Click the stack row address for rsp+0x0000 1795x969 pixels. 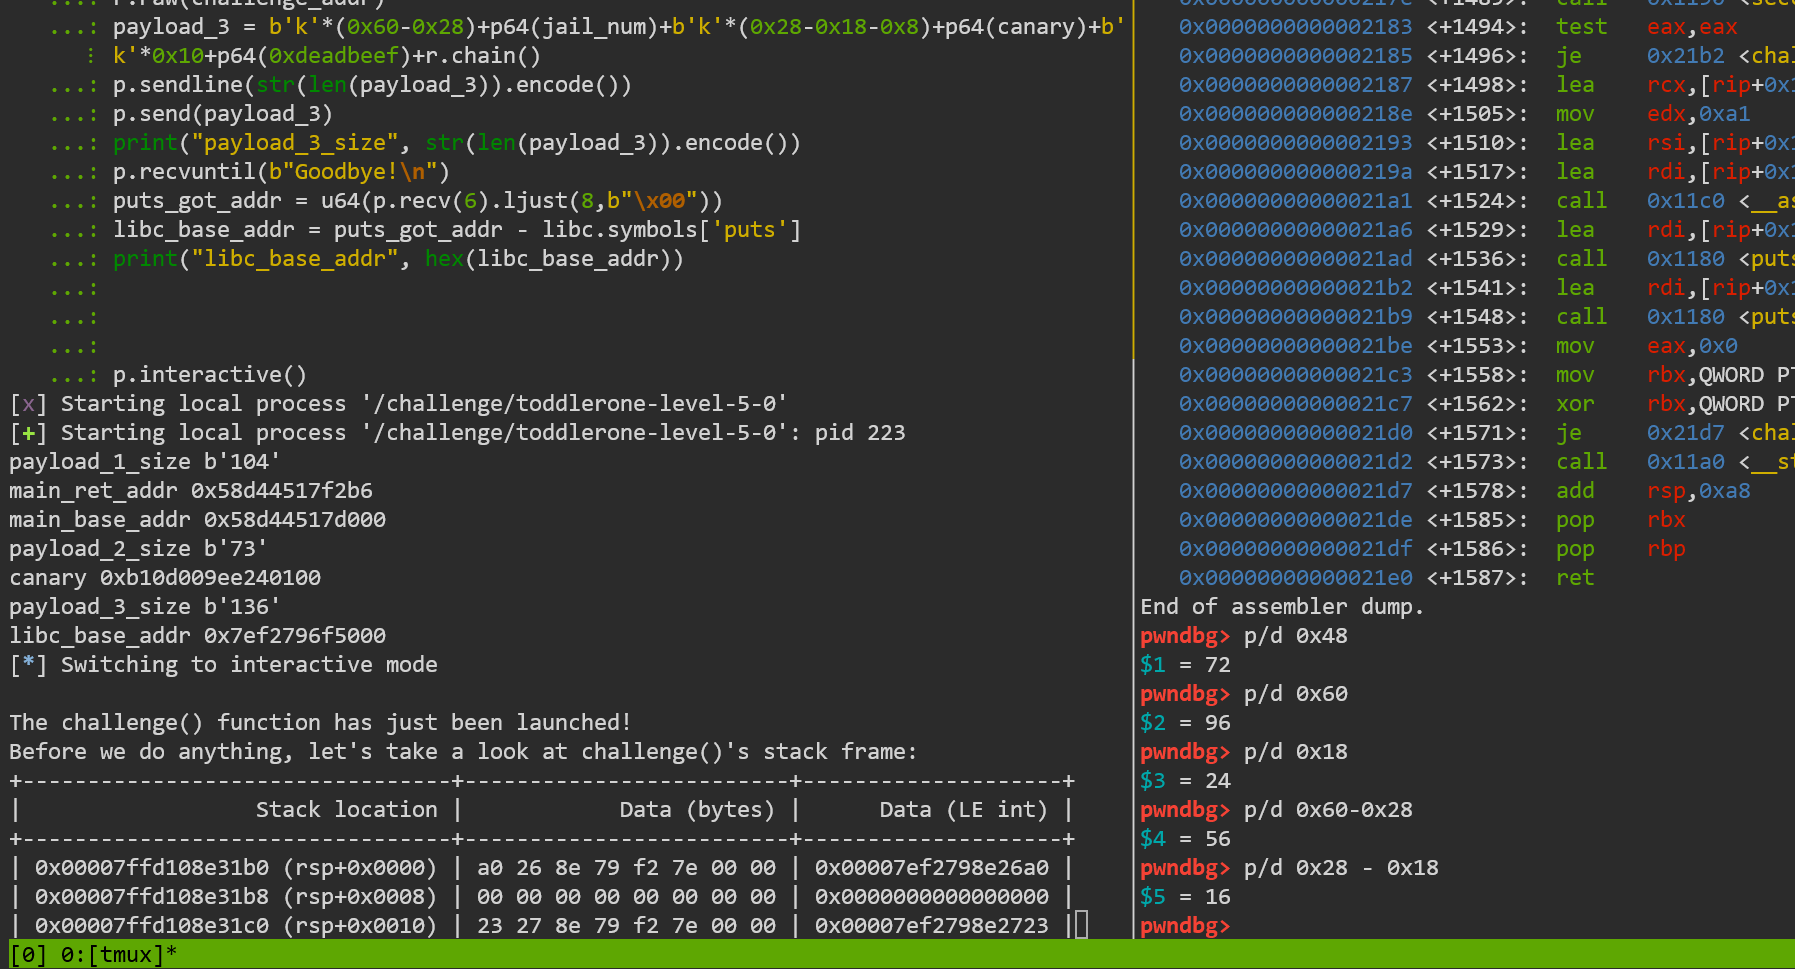pos(236,868)
